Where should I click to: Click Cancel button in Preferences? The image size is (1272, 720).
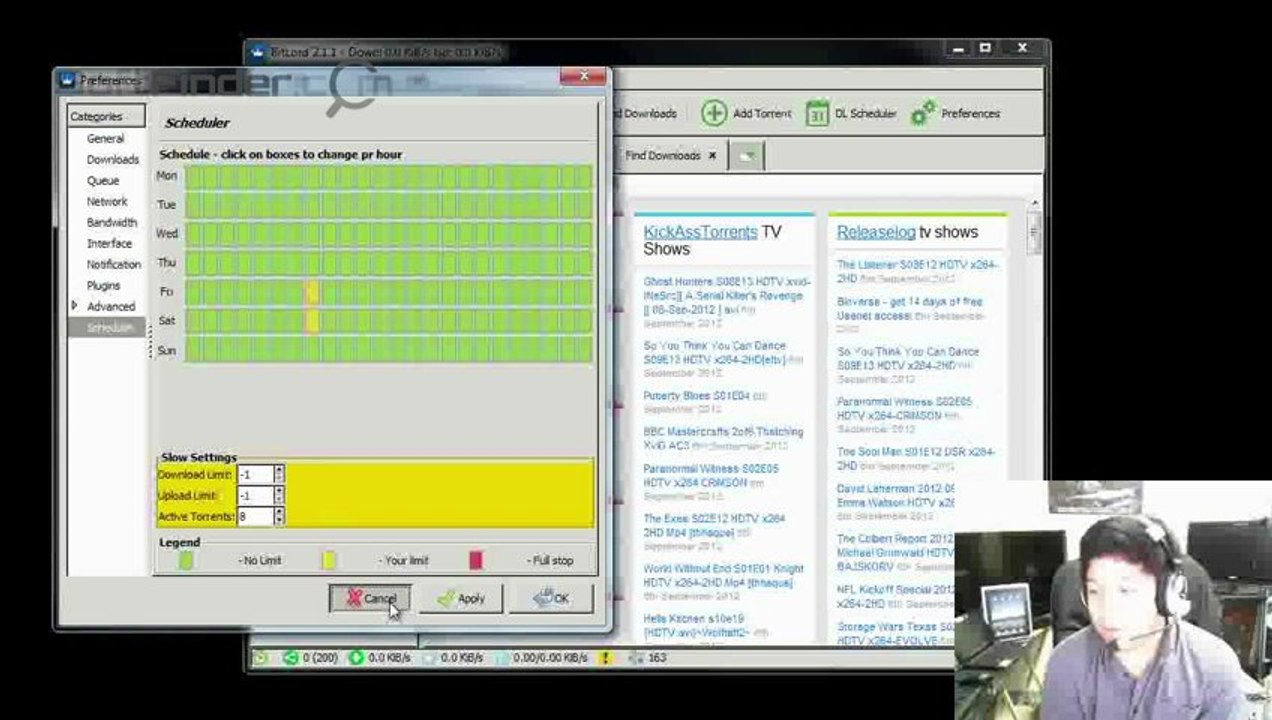pos(371,598)
